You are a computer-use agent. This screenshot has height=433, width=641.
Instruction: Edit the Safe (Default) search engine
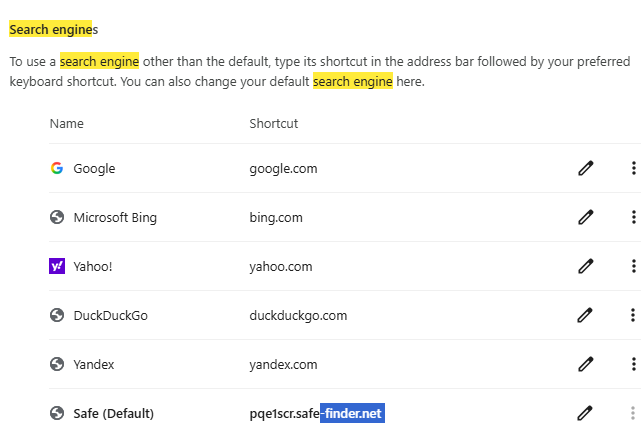pos(586,413)
